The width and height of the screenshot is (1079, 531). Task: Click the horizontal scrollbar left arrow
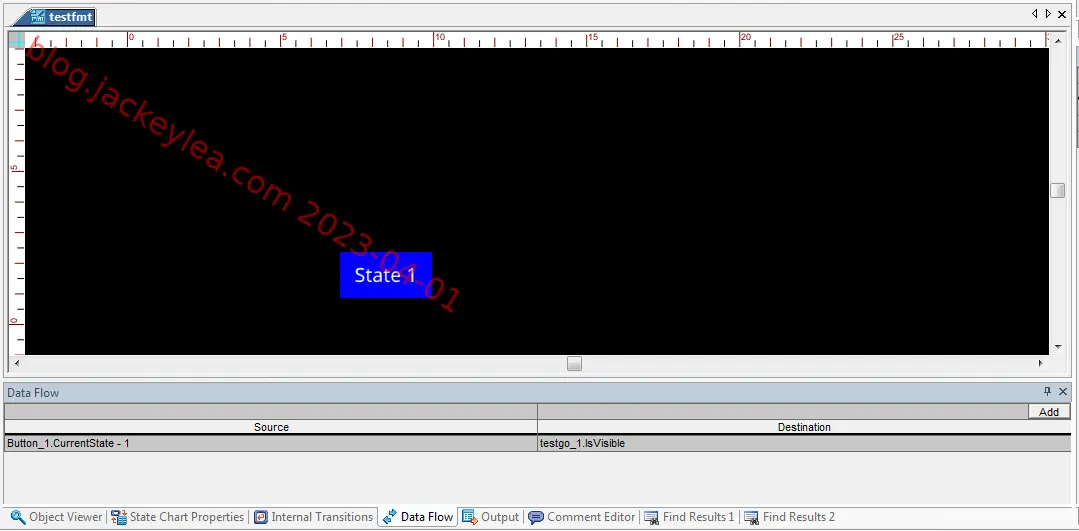pos(17,364)
